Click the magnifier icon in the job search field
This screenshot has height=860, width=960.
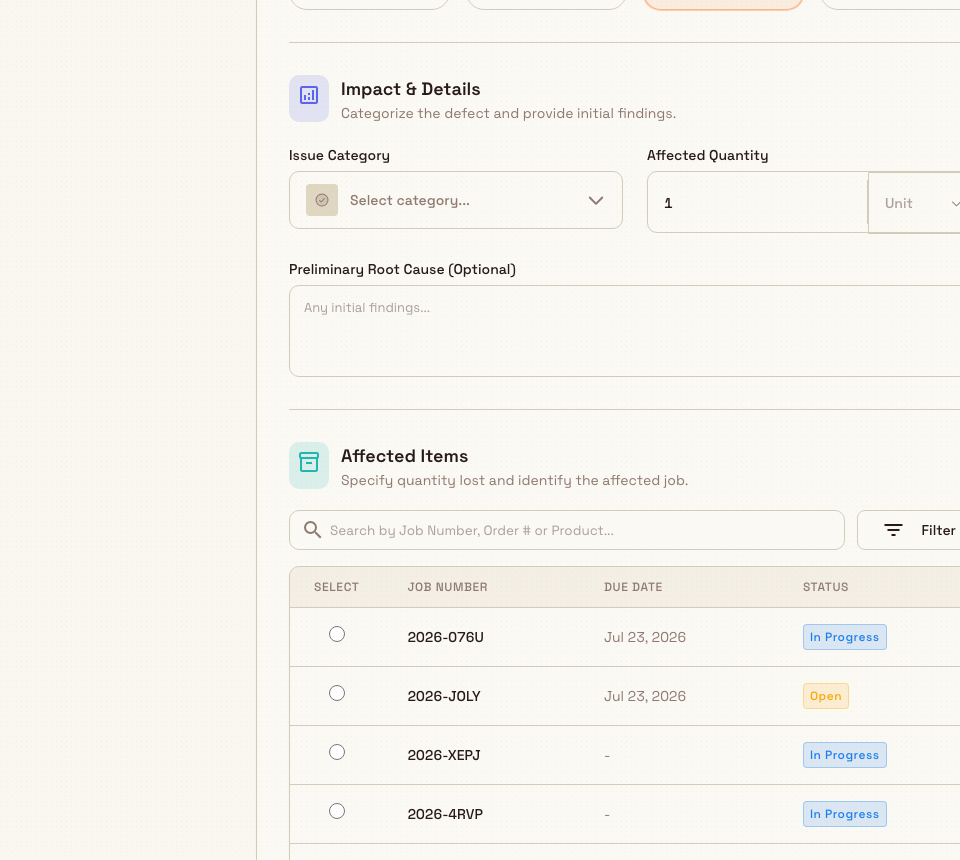tap(312, 530)
